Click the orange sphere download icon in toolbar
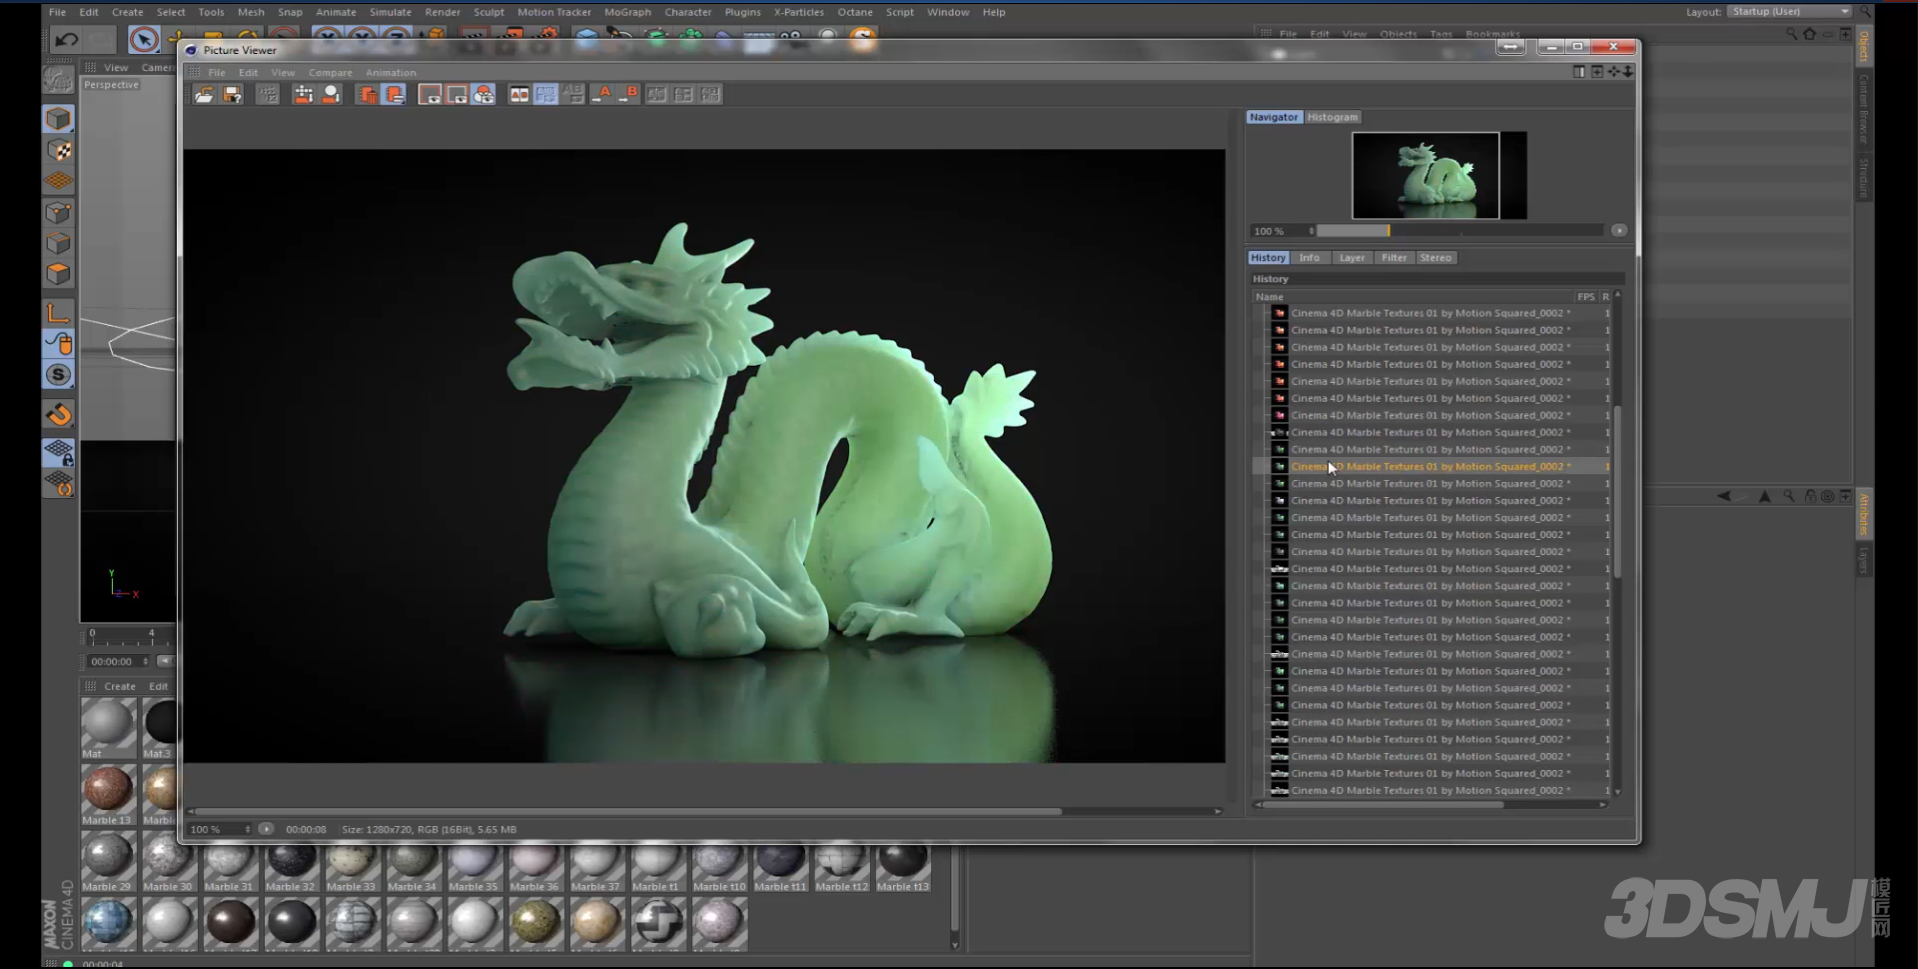The image size is (1918, 969). click(331, 94)
